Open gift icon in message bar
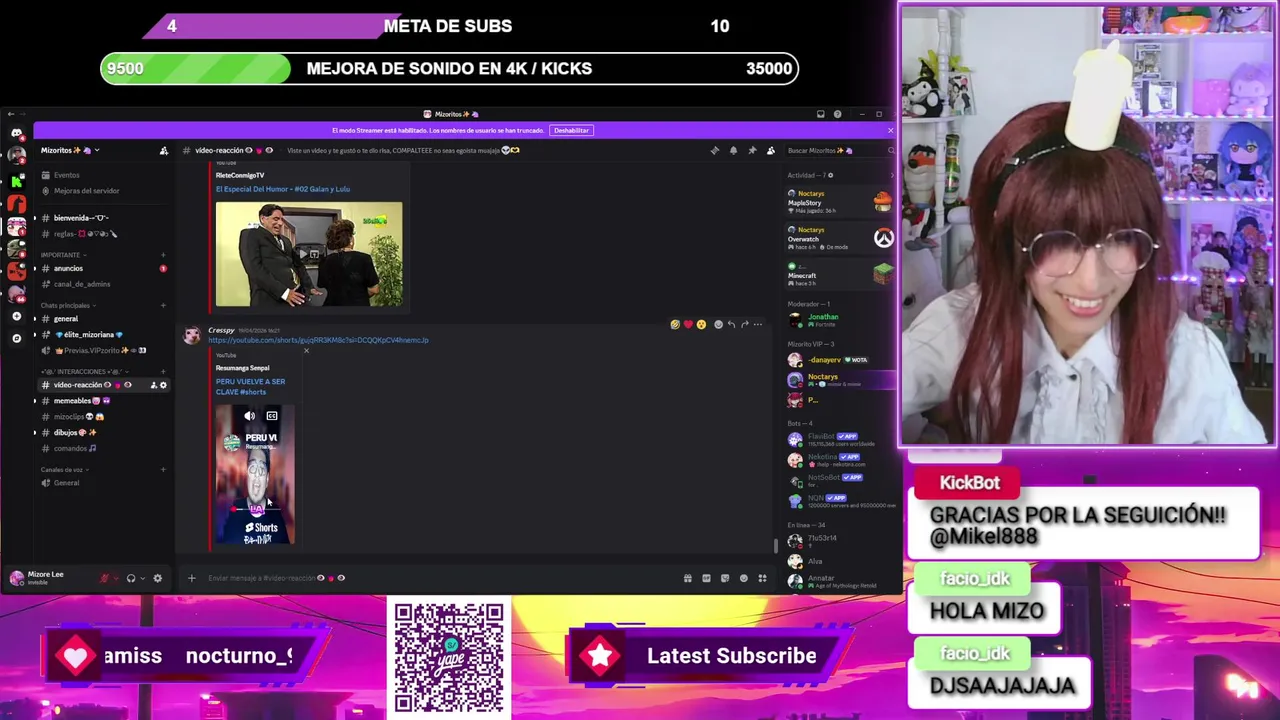This screenshot has width=1280, height=720. tap(687, 578)
